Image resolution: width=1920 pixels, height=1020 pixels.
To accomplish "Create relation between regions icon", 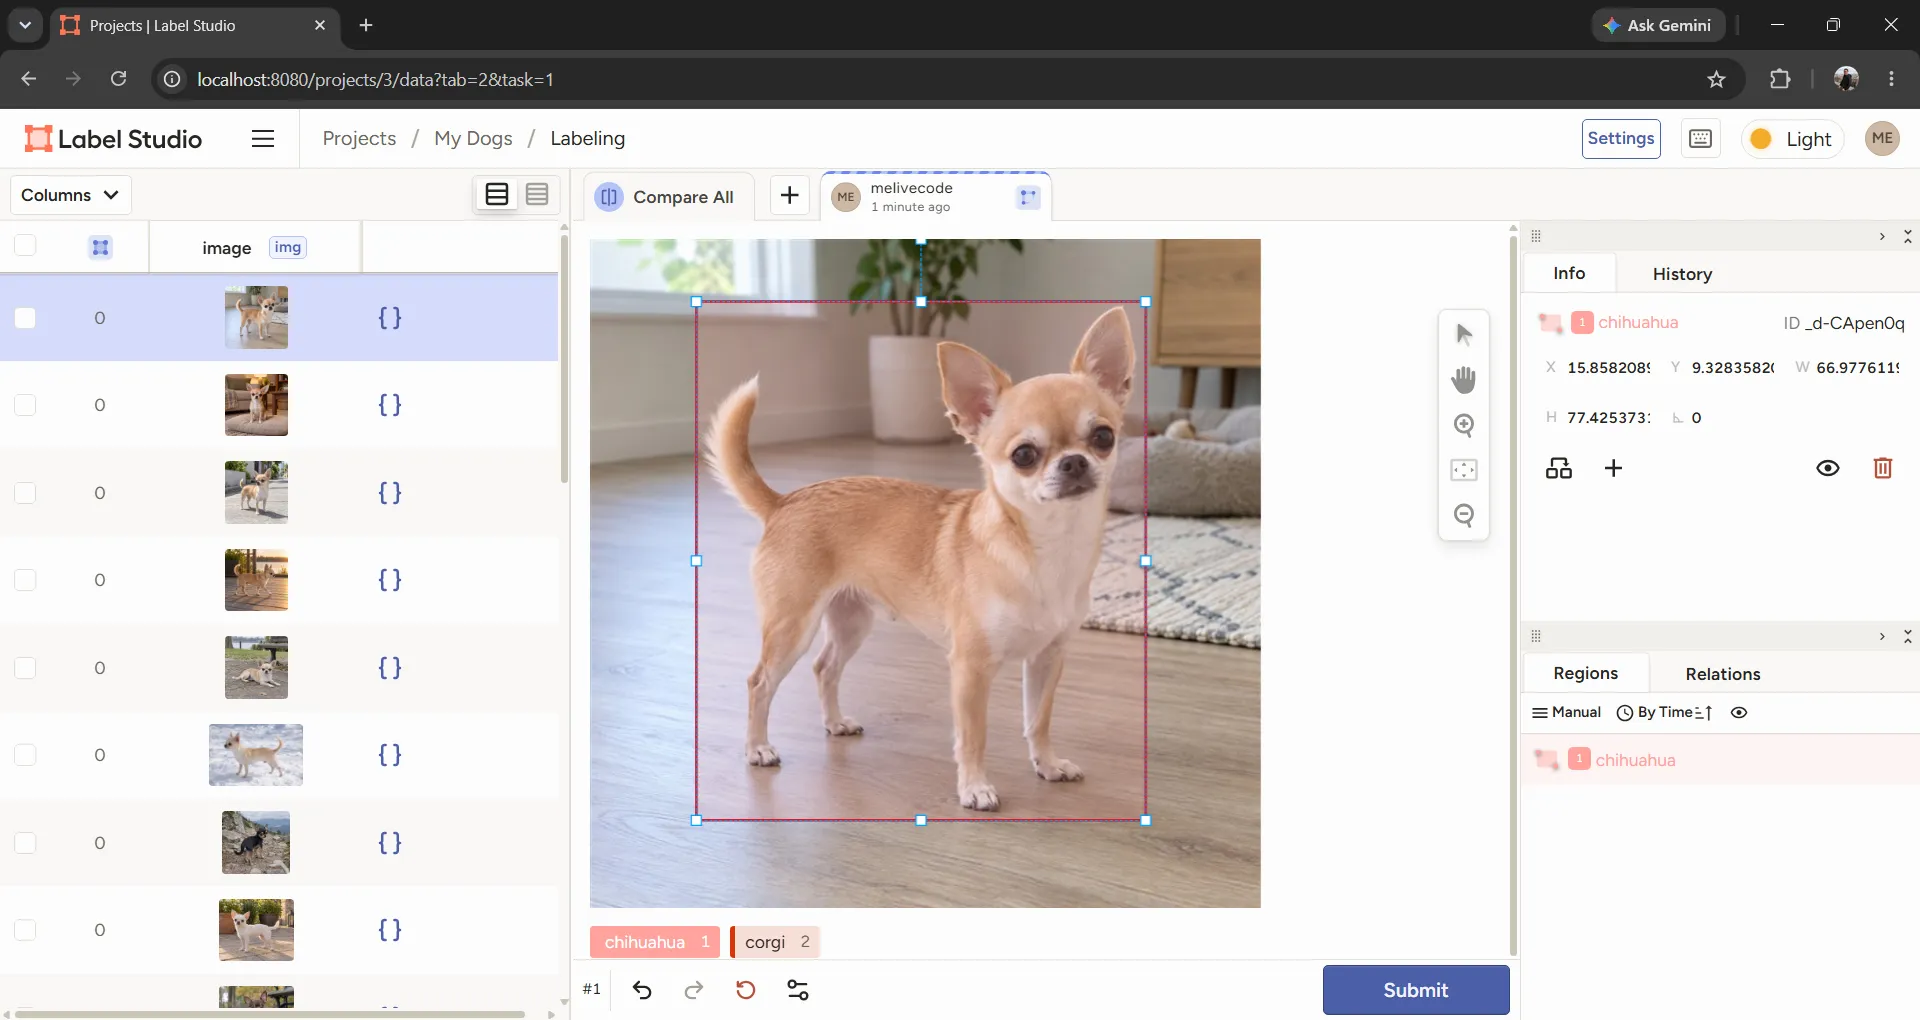I will 1559,468.
